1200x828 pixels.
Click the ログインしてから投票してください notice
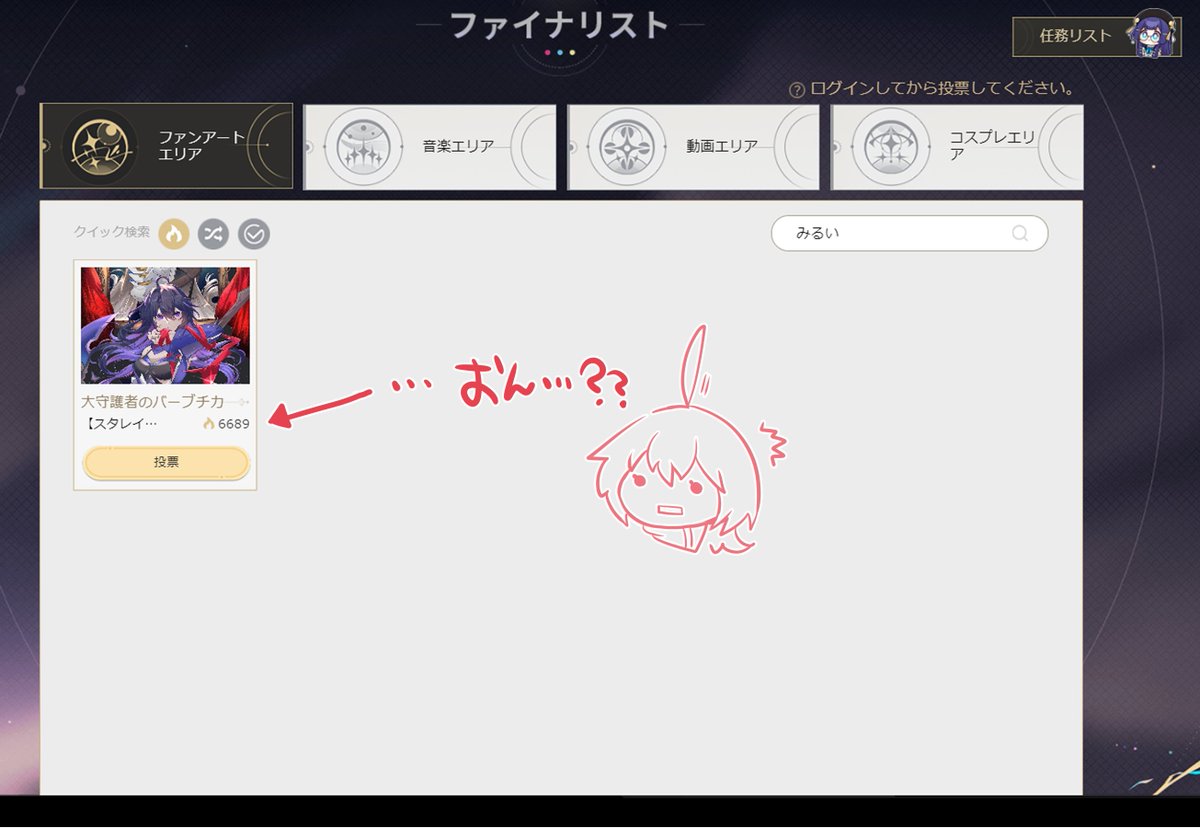coord(942,89)
